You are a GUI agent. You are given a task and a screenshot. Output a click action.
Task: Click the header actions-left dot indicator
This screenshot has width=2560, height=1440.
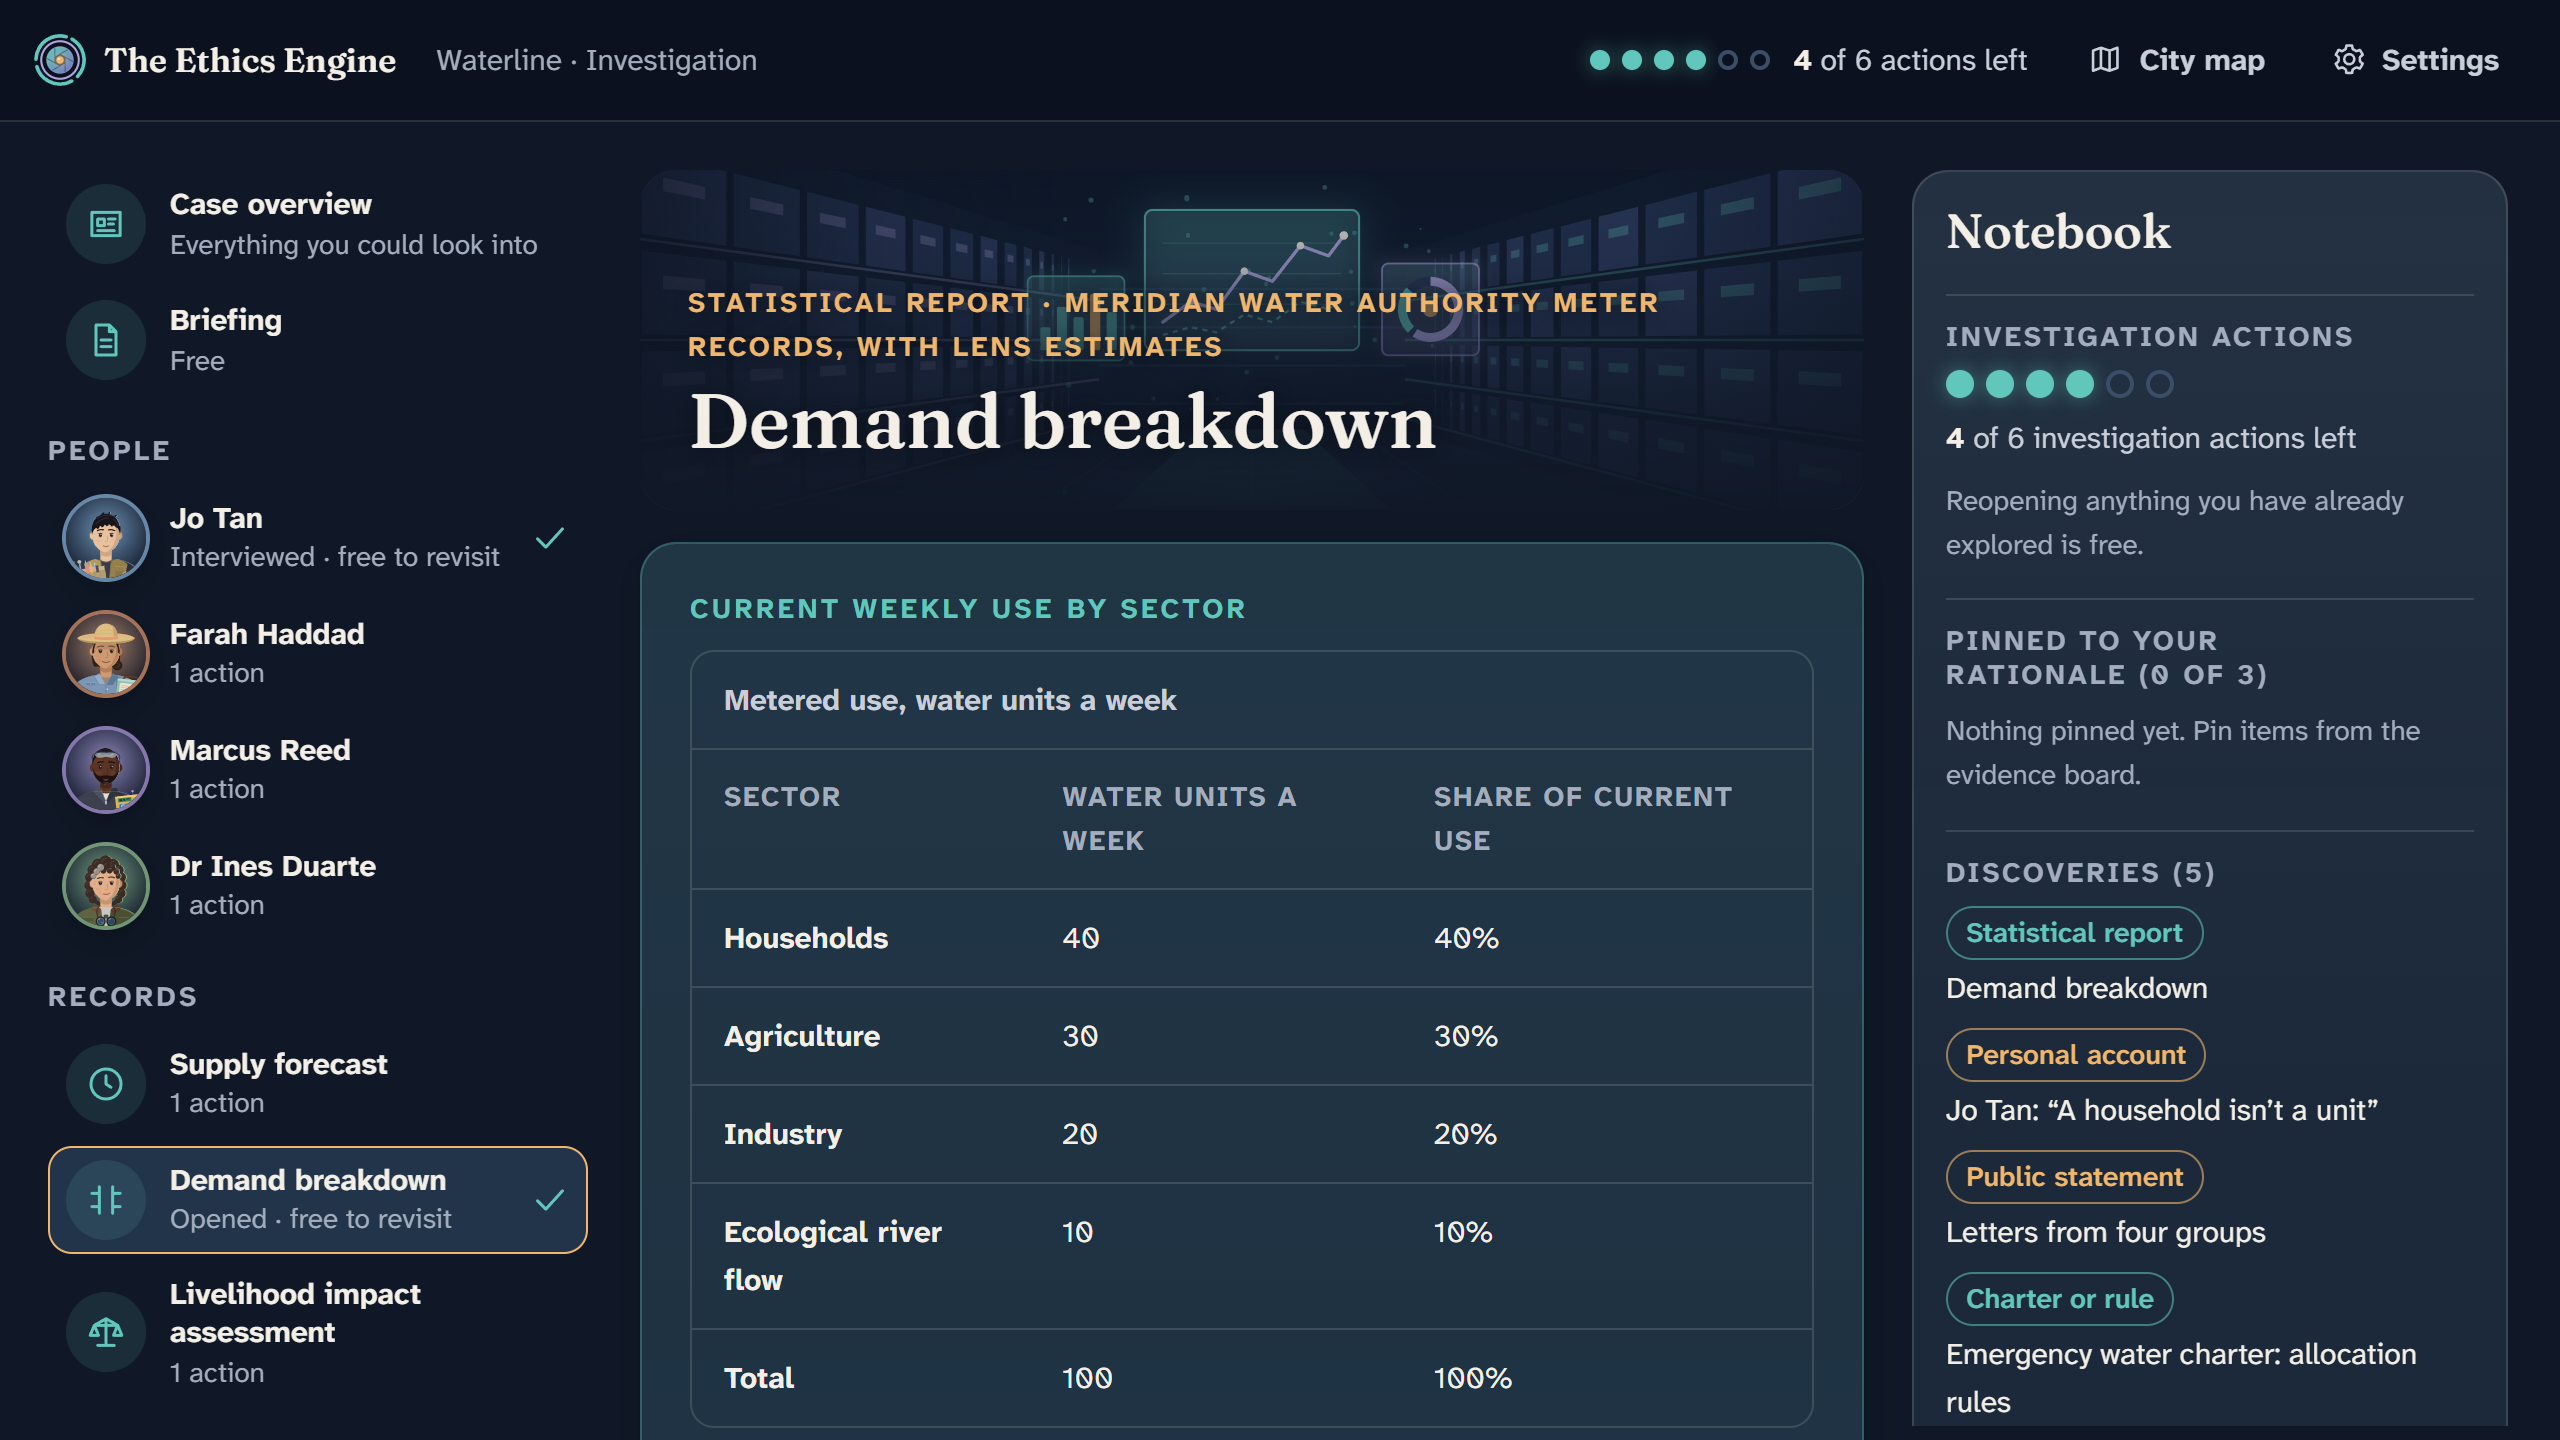1680,60
